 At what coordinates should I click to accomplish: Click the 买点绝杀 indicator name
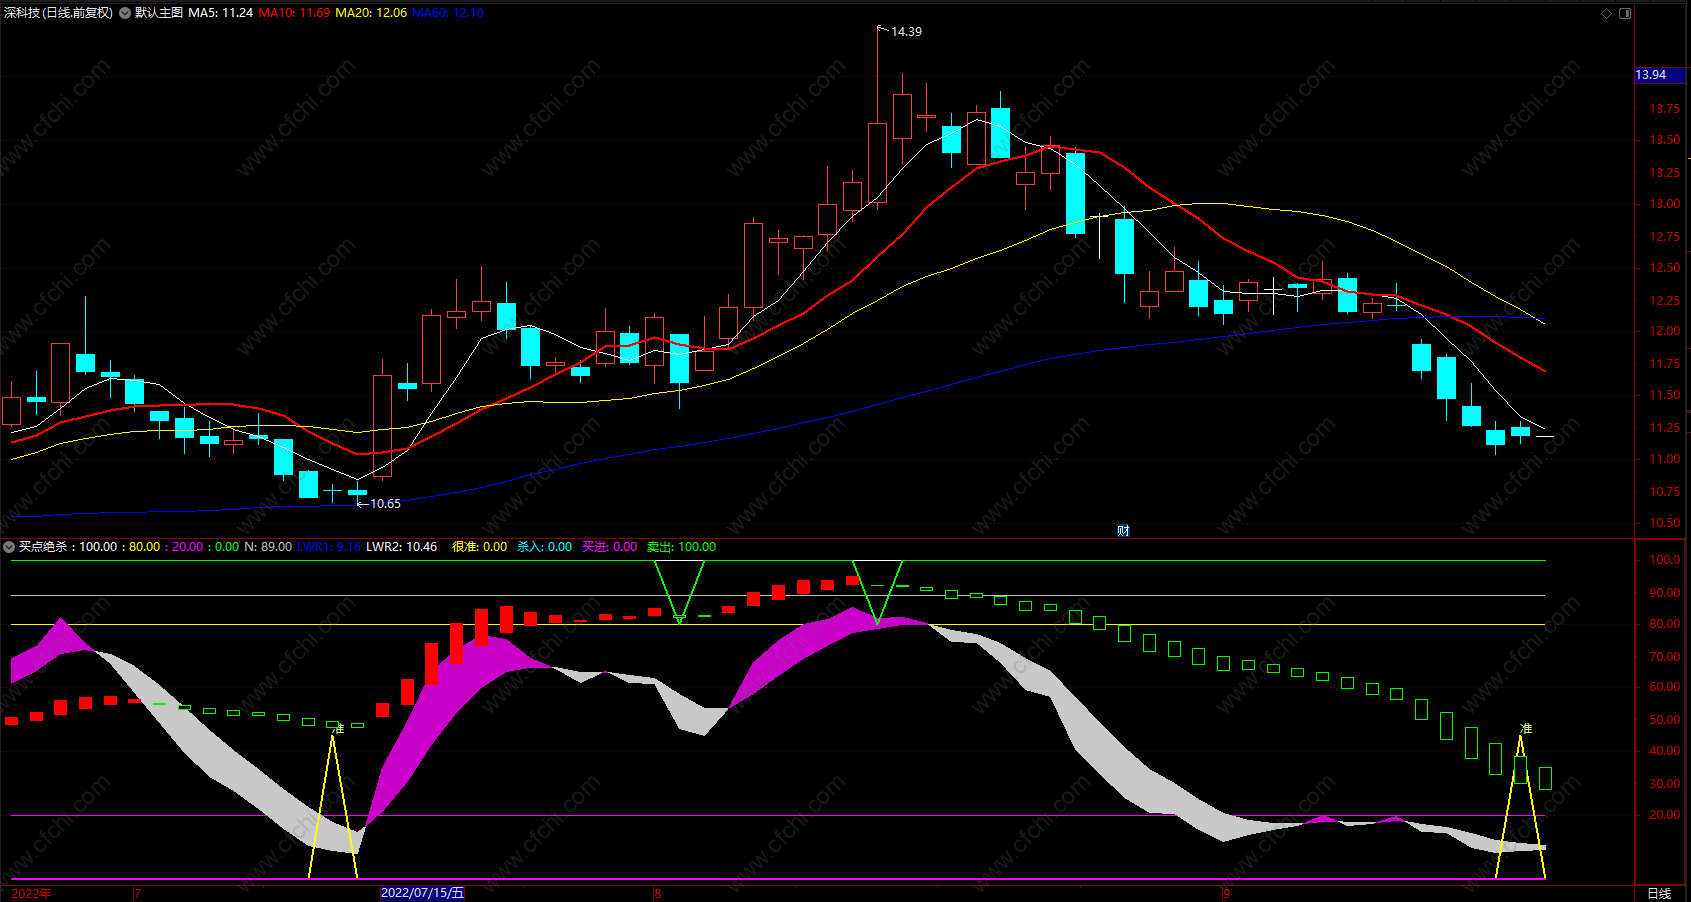click(x=43, y=547)
